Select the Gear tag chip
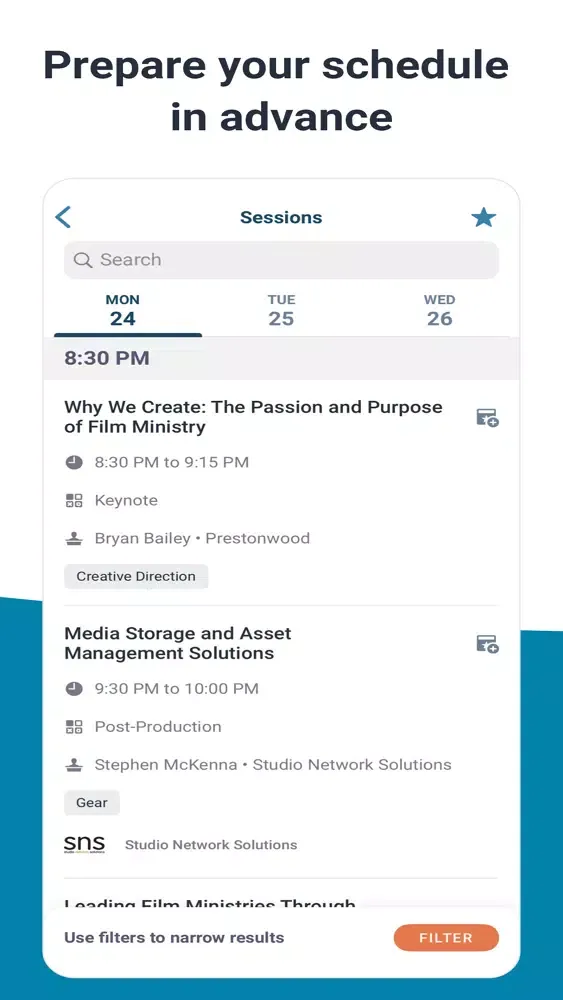Viewport: 563px width, 1000px height. [x=92, y=803]
